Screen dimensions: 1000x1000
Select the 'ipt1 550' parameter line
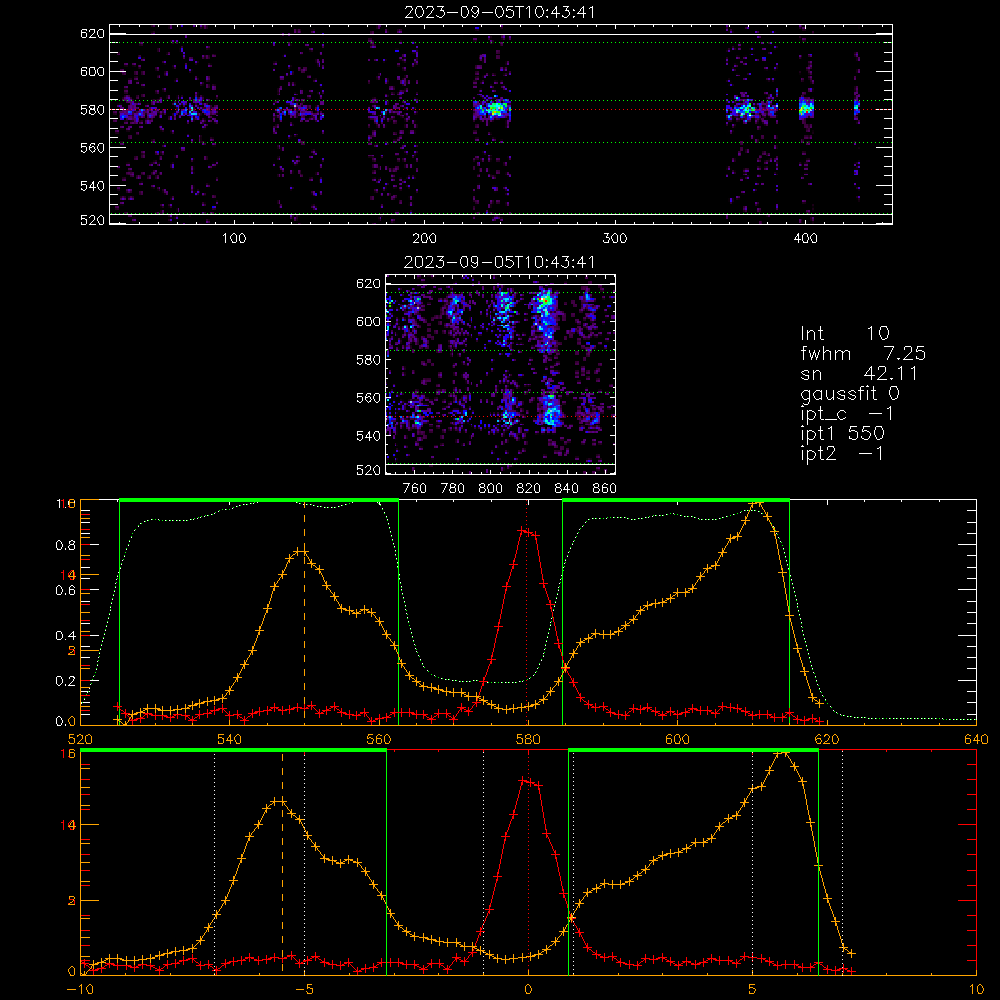coord(842,433)
